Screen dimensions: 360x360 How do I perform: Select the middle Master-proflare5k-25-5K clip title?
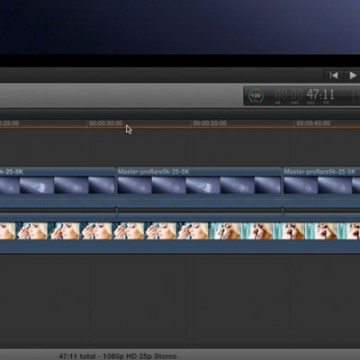(154, 172)
